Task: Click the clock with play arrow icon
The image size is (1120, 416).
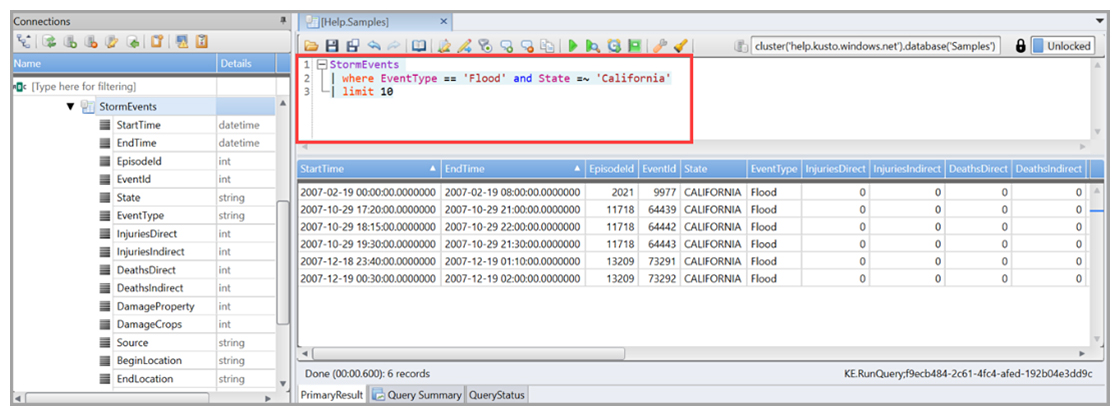Action: click(x=614, y=46)
